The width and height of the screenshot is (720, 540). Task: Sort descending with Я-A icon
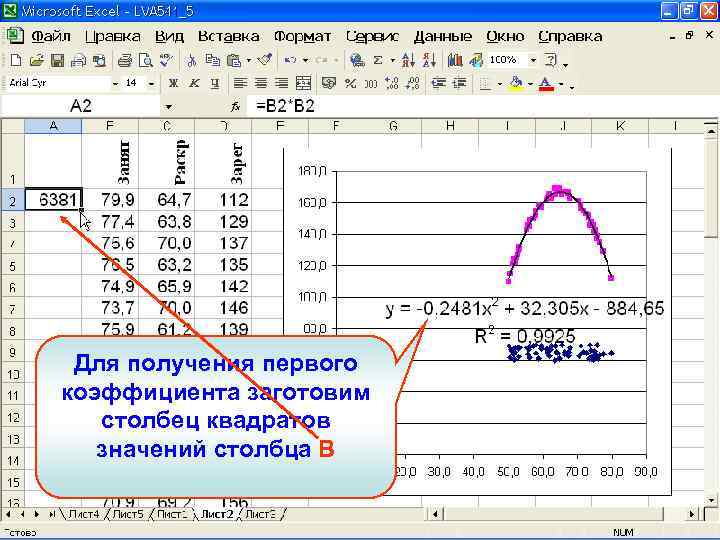point(429,60)
